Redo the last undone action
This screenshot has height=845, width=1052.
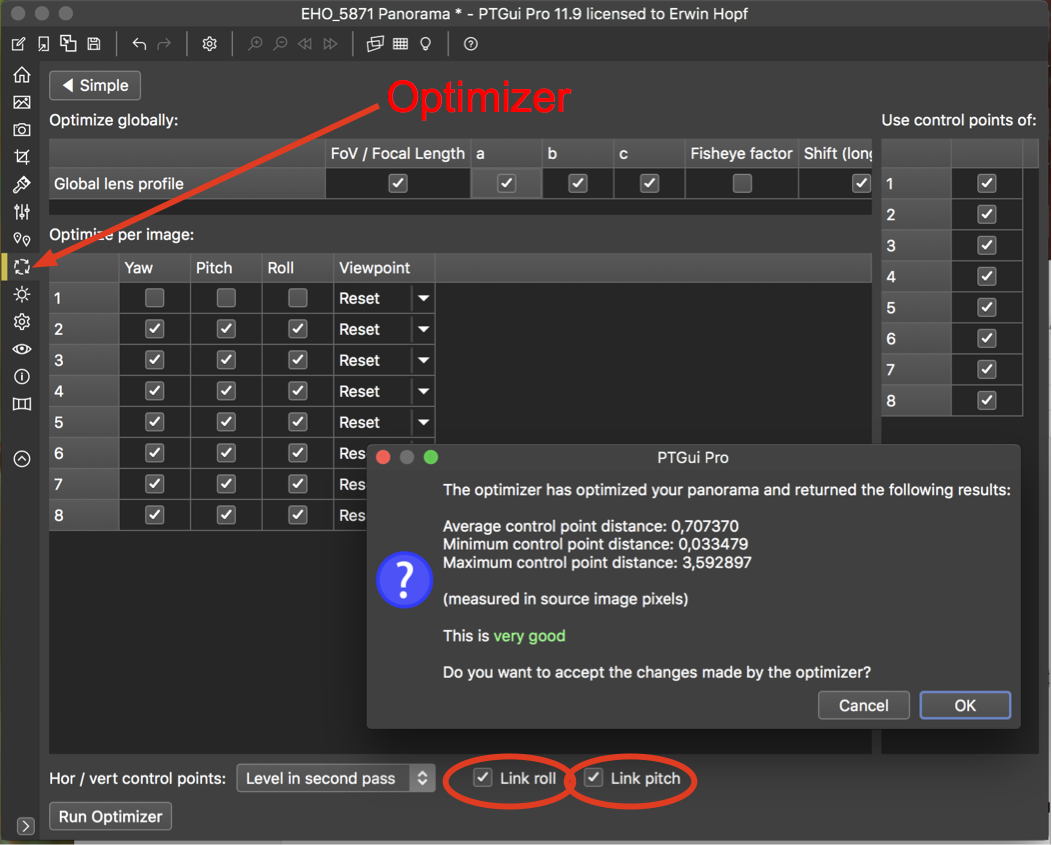164,44
